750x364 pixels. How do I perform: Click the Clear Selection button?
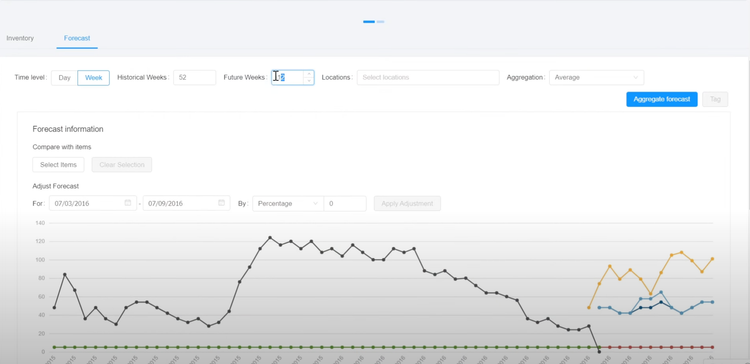tap(122, 165)
